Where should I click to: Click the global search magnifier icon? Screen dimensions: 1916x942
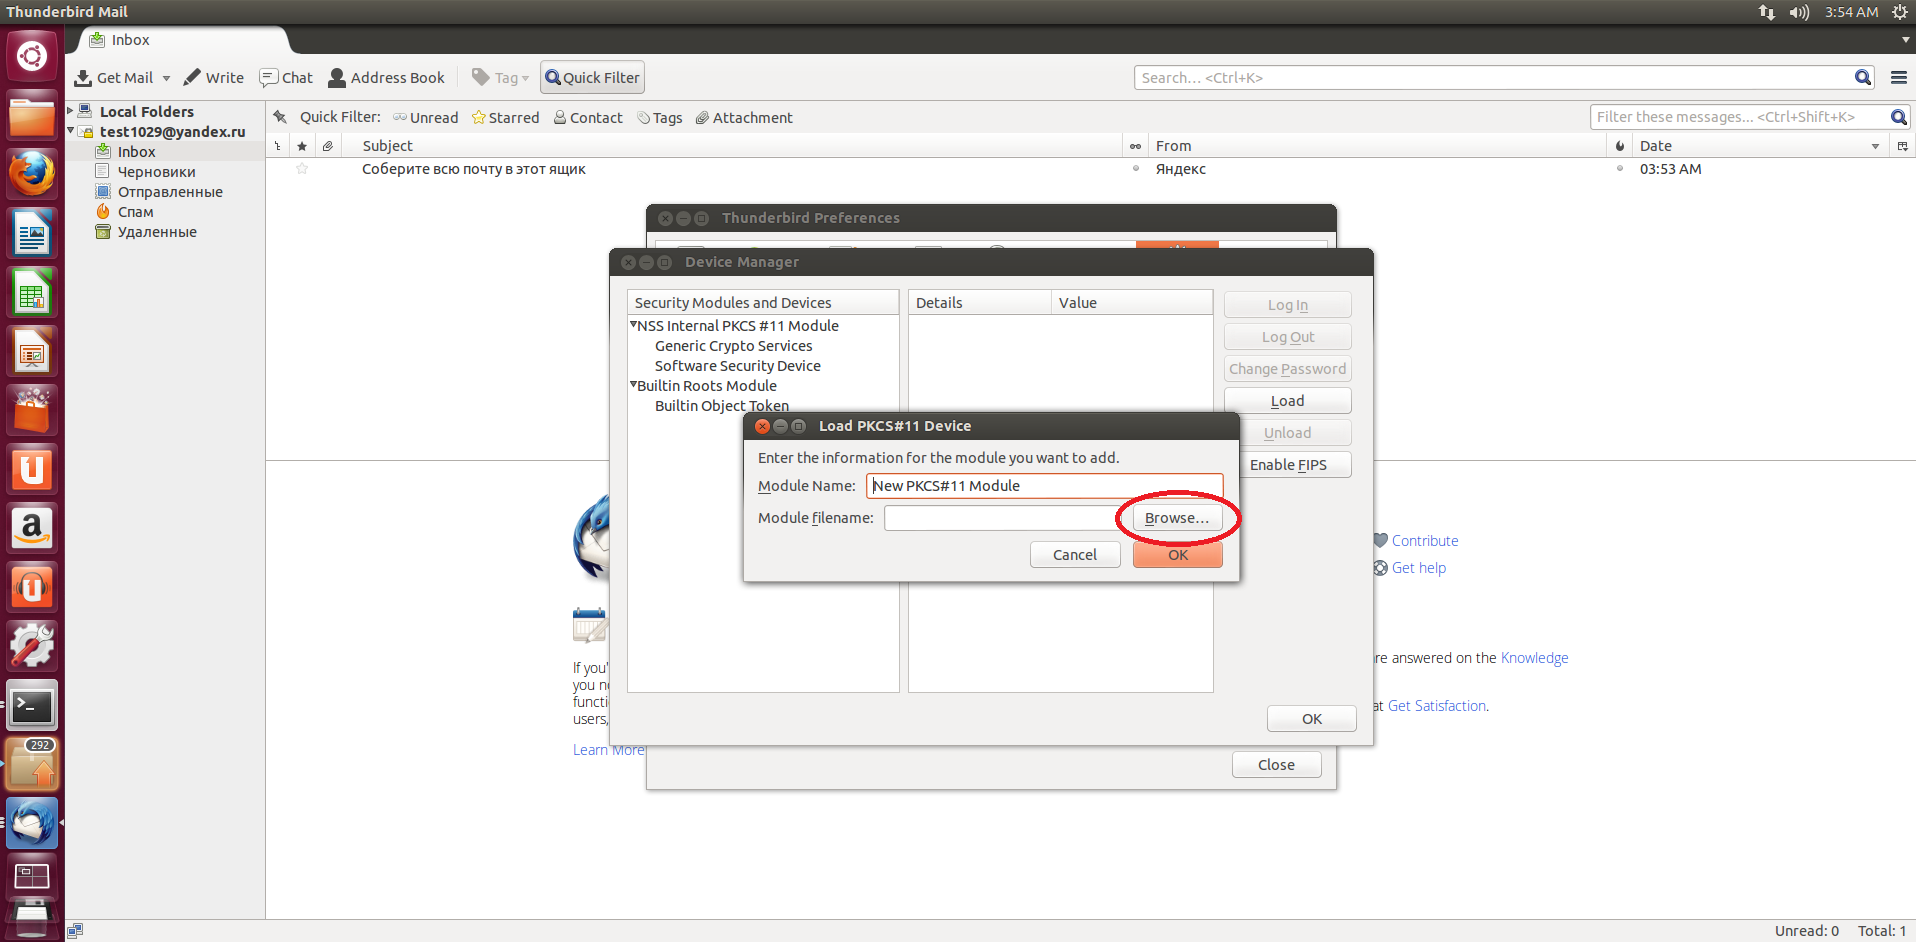pos(1862,77)
